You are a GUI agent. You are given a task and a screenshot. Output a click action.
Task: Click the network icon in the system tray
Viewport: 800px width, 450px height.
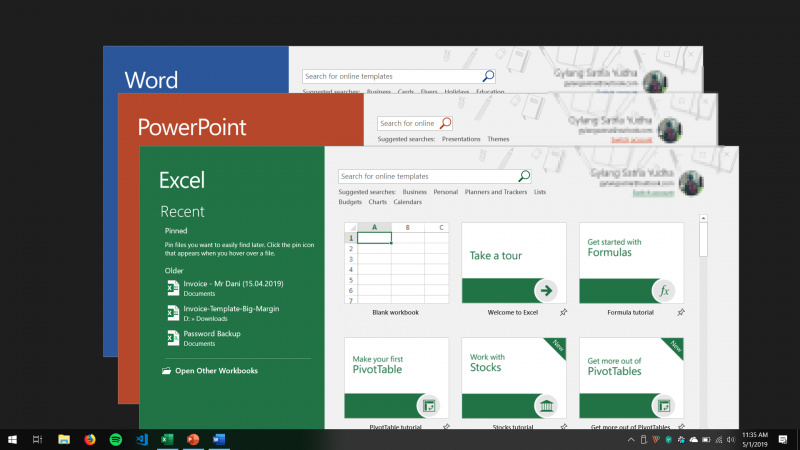click(x=719, y=439)
